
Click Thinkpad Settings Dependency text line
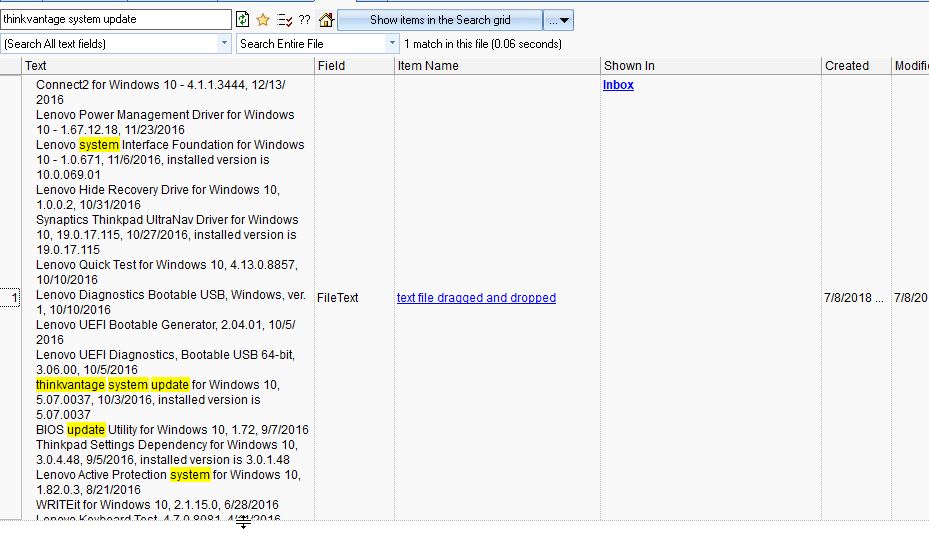click(x=167, y=452)
